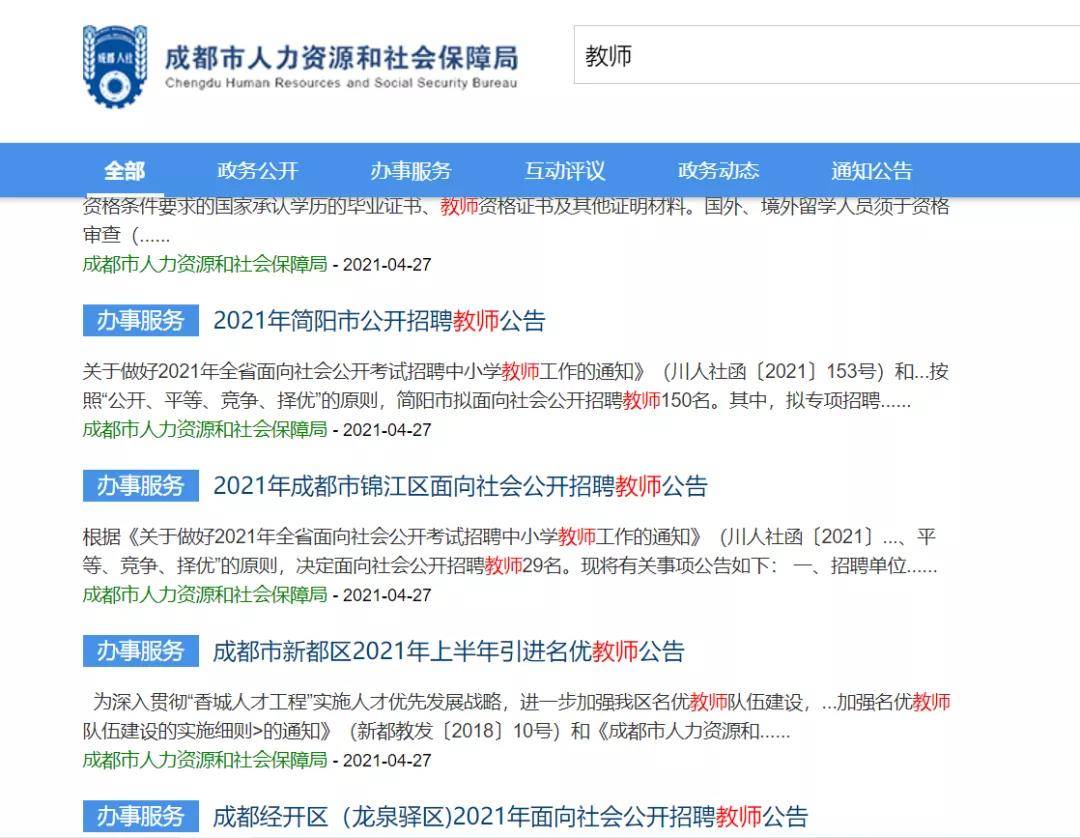The height and width of the screenshot is (838, 1080).
Task: Open the 成都经开区（龙泉驿区）教师公告 link
Action: pyautogui.click(x=510, y=816)
